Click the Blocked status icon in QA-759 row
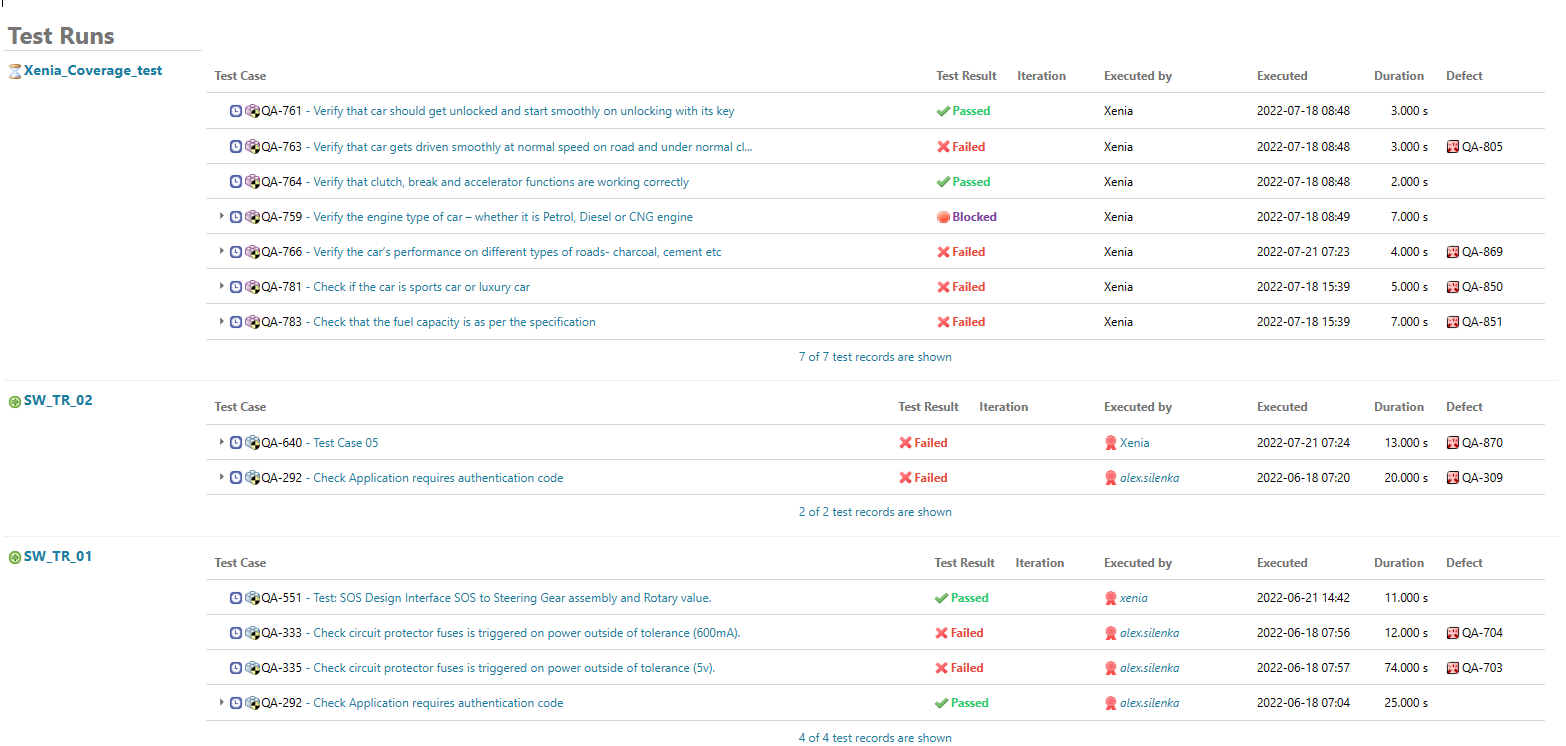Screen dimensions: 1566x746 [x=943, y=217]
